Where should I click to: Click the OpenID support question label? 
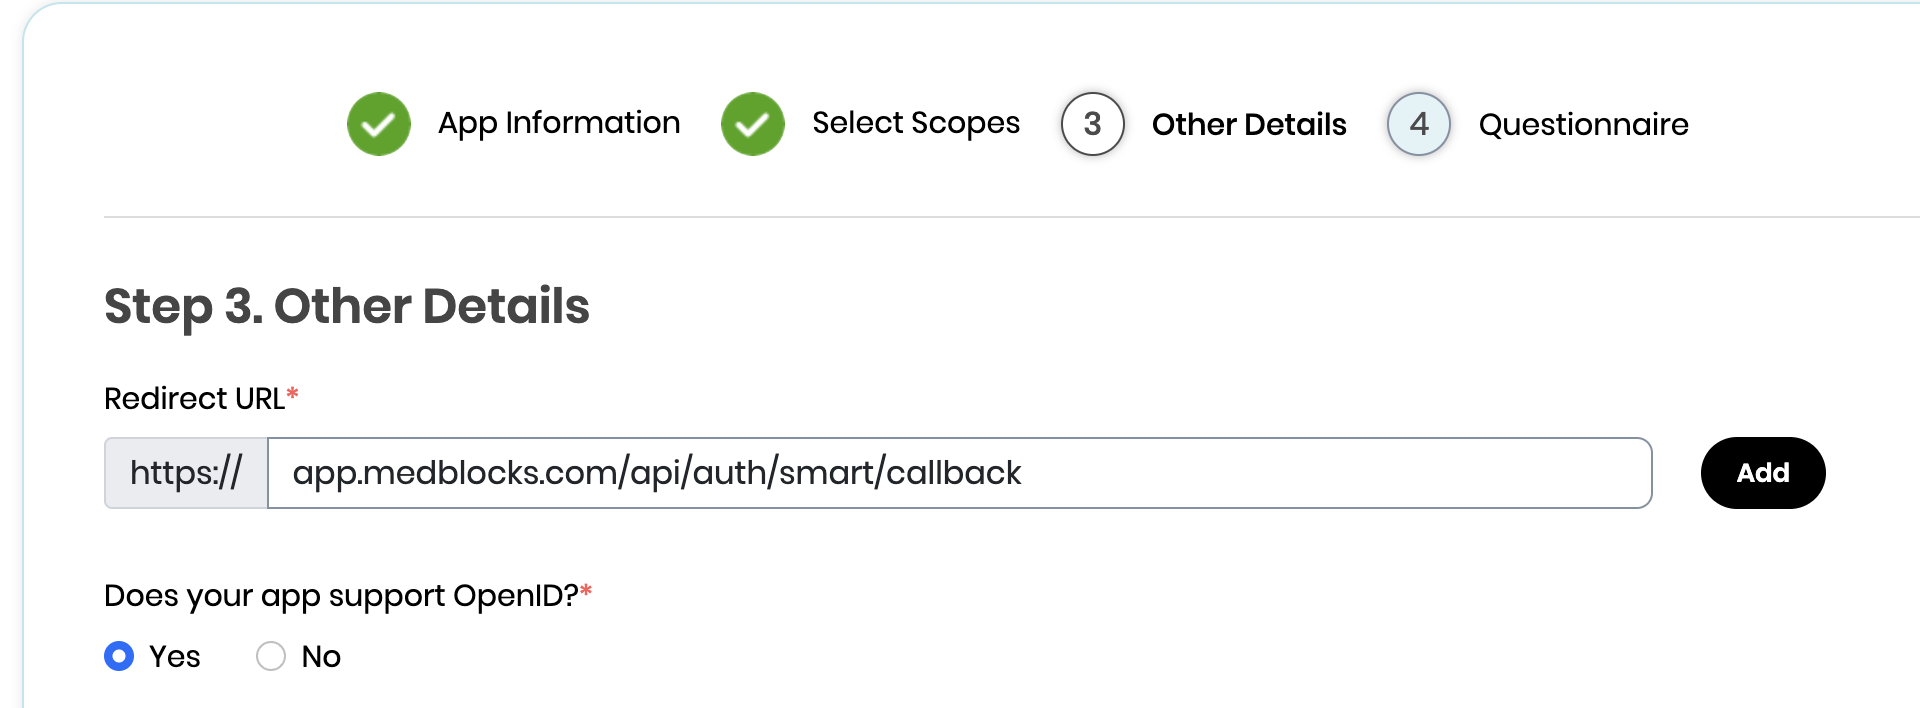point(341,596)
